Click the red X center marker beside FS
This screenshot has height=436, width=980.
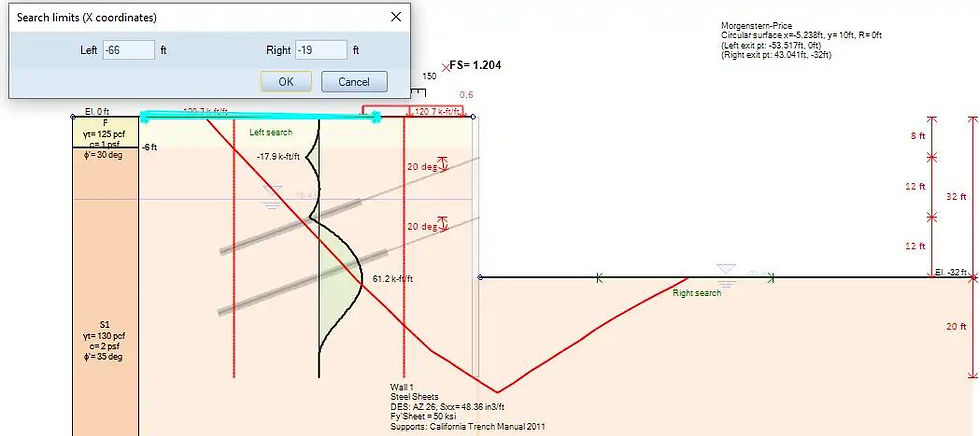[445, 66]
